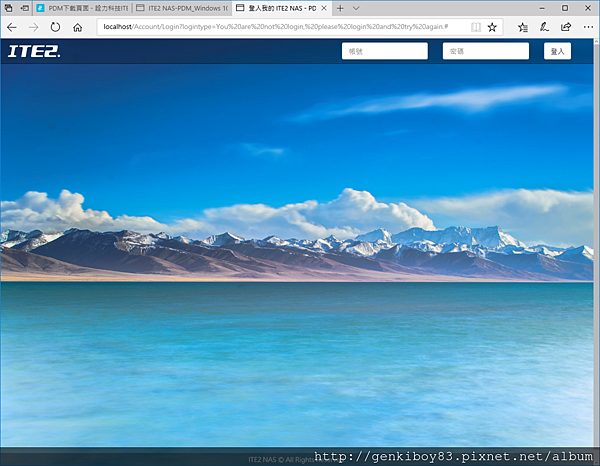Share this page icon
Screen dimensions: 600x466
tap(566, 27)
